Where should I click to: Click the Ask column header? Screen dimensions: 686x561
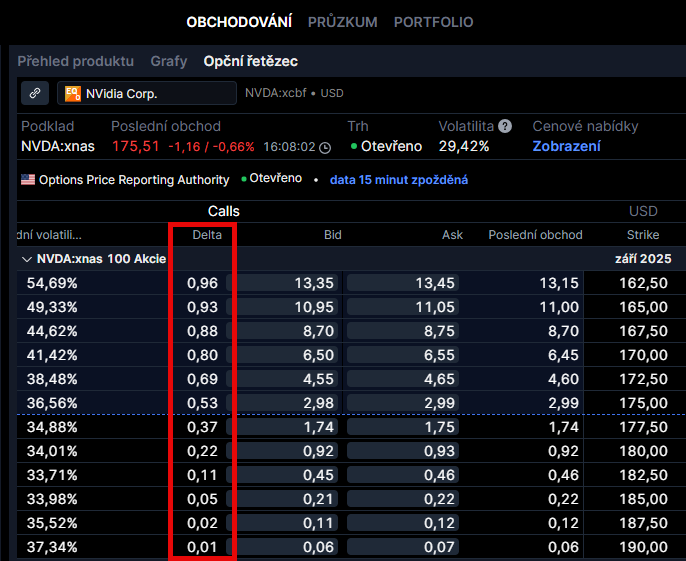452,235
